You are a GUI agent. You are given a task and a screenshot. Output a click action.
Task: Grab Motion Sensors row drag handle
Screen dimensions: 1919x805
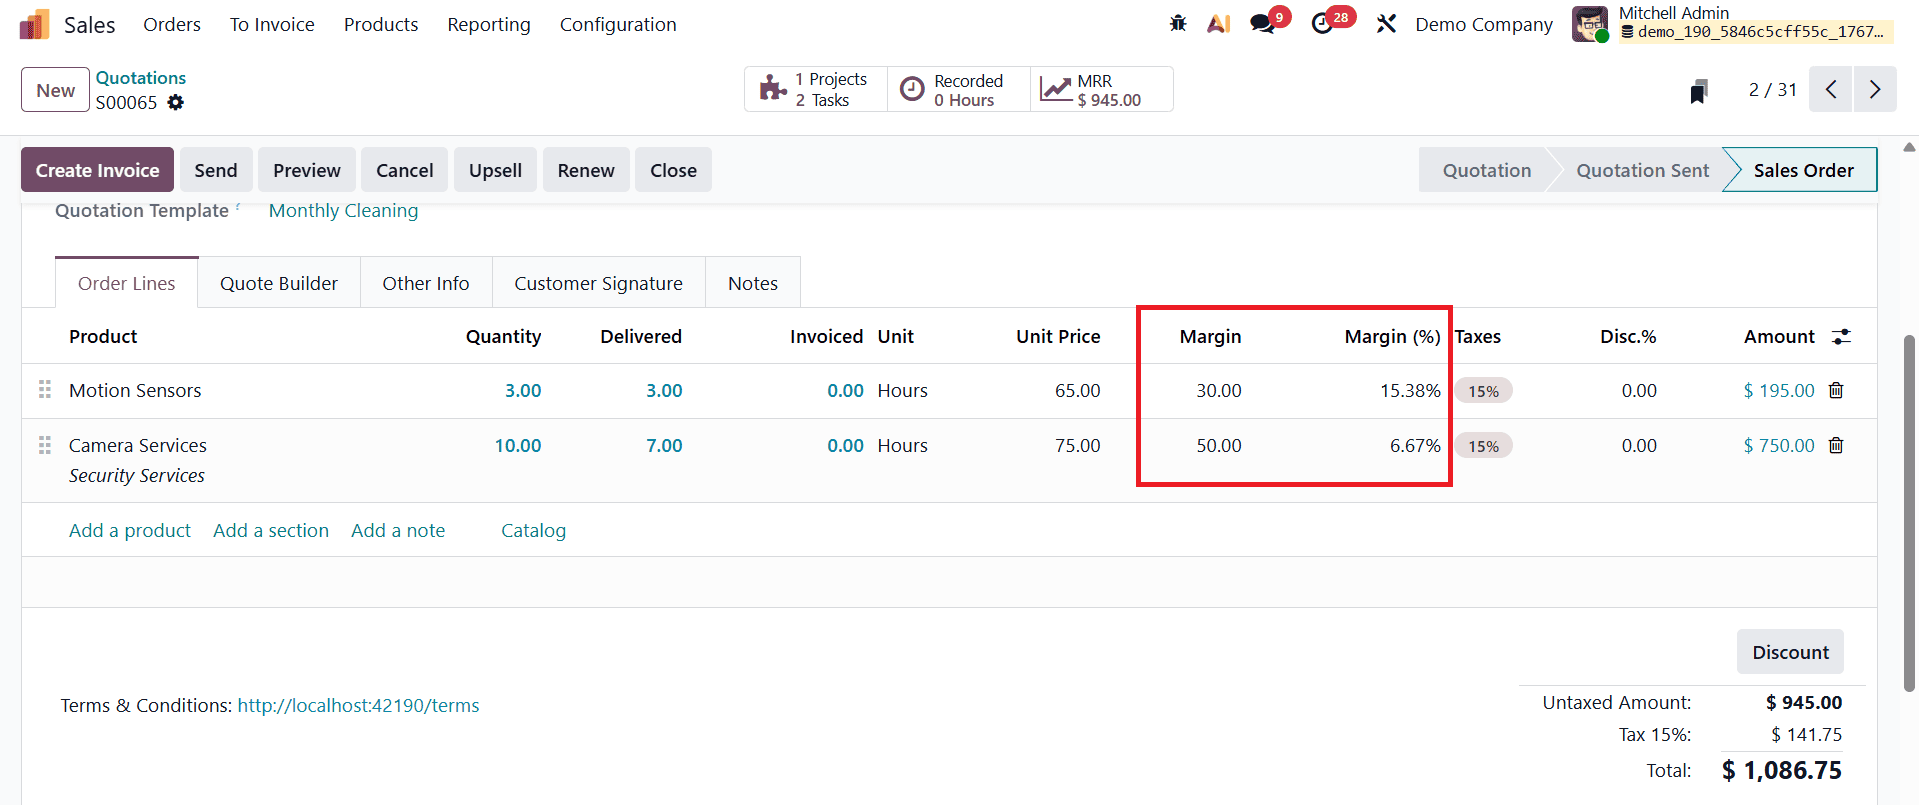pos(45,389)
